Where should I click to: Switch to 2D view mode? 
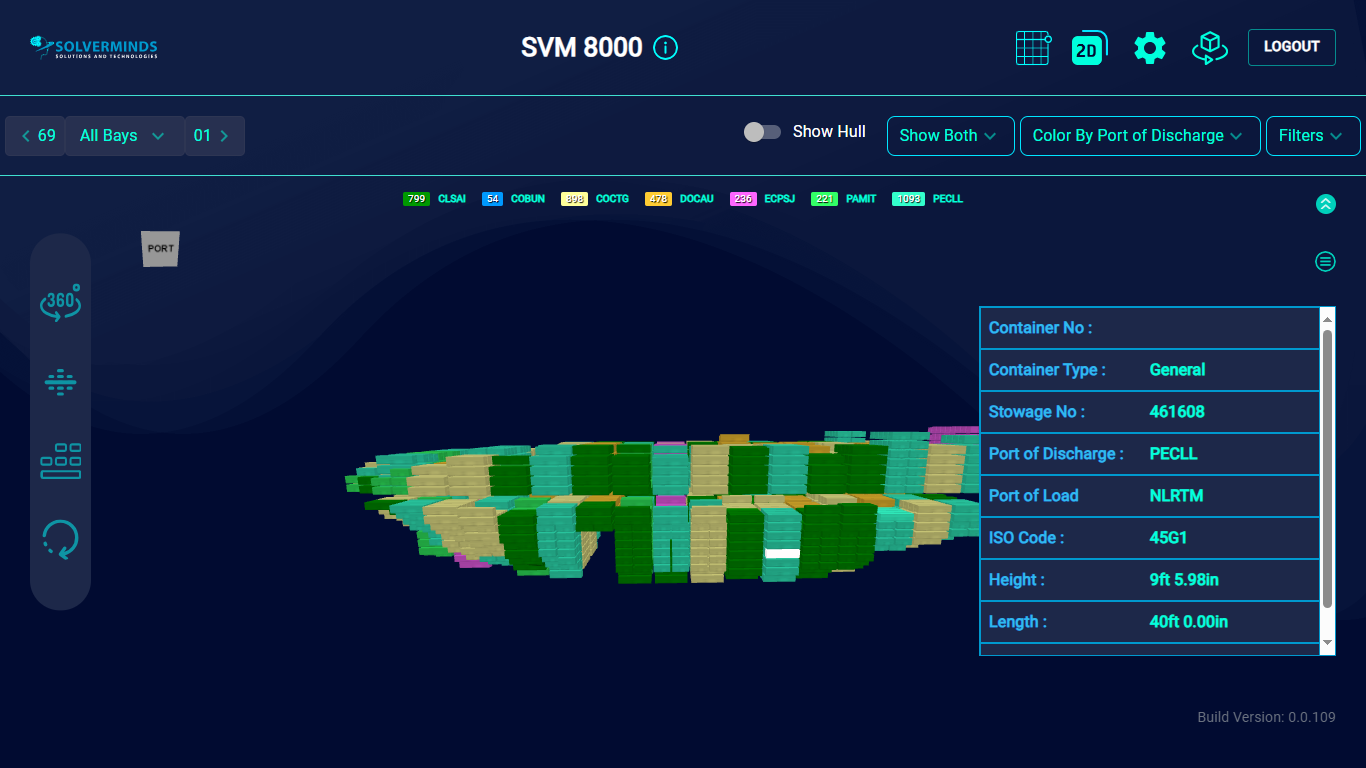[1088, 48]
